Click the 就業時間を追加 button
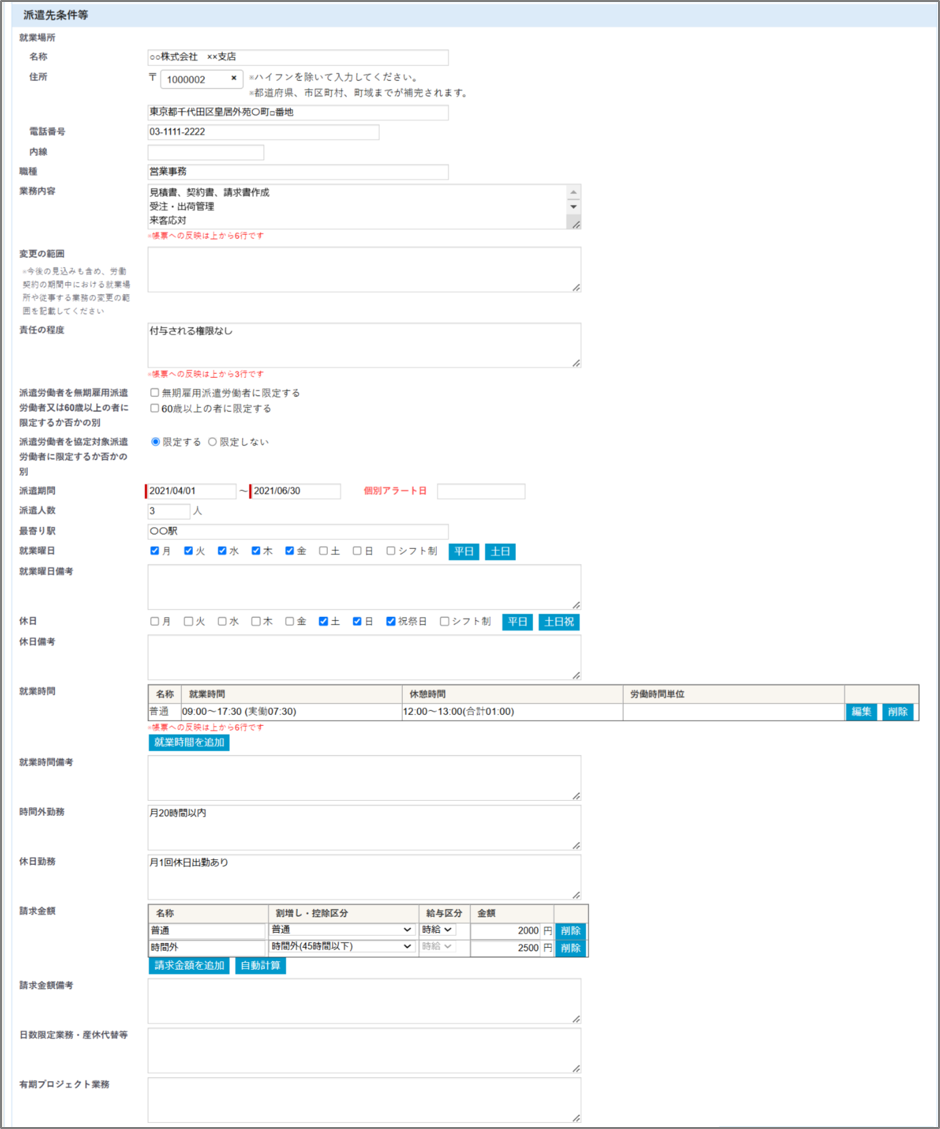This screenshot has width=940, height=1129. pos(189,742)
